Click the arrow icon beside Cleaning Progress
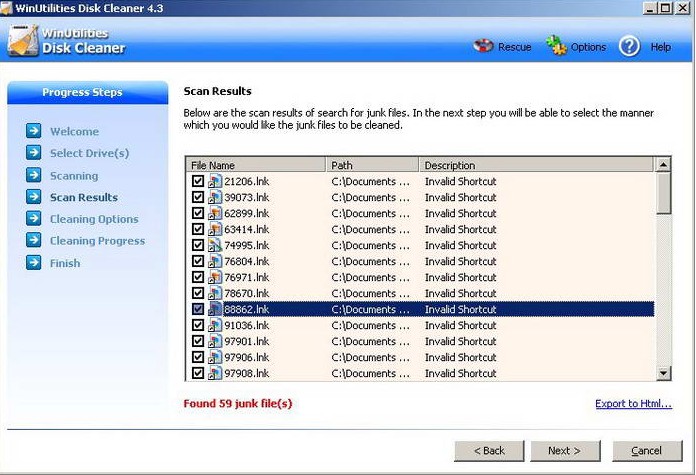The image size is (696, 475). (x=33, y=240)
